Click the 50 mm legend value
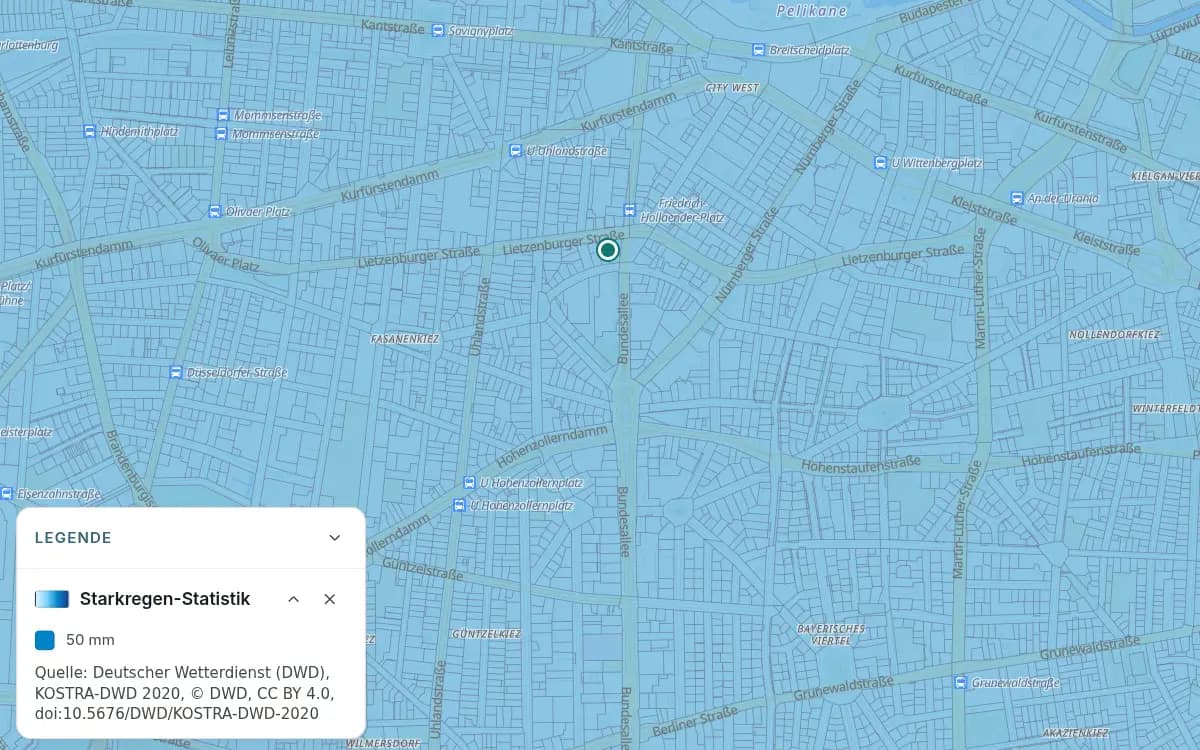This screenshot has width=1200, height=750. (90, 640)
